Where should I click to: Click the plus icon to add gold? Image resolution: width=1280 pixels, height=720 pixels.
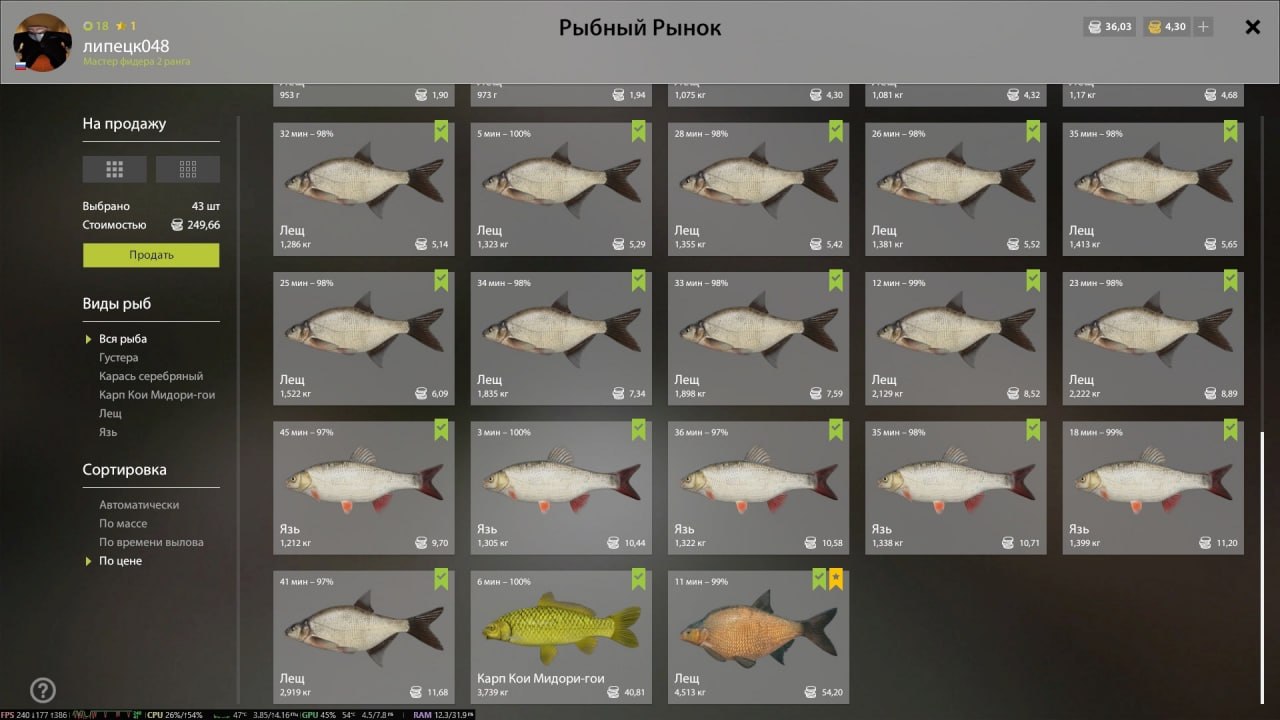(x=1203, y=27)
